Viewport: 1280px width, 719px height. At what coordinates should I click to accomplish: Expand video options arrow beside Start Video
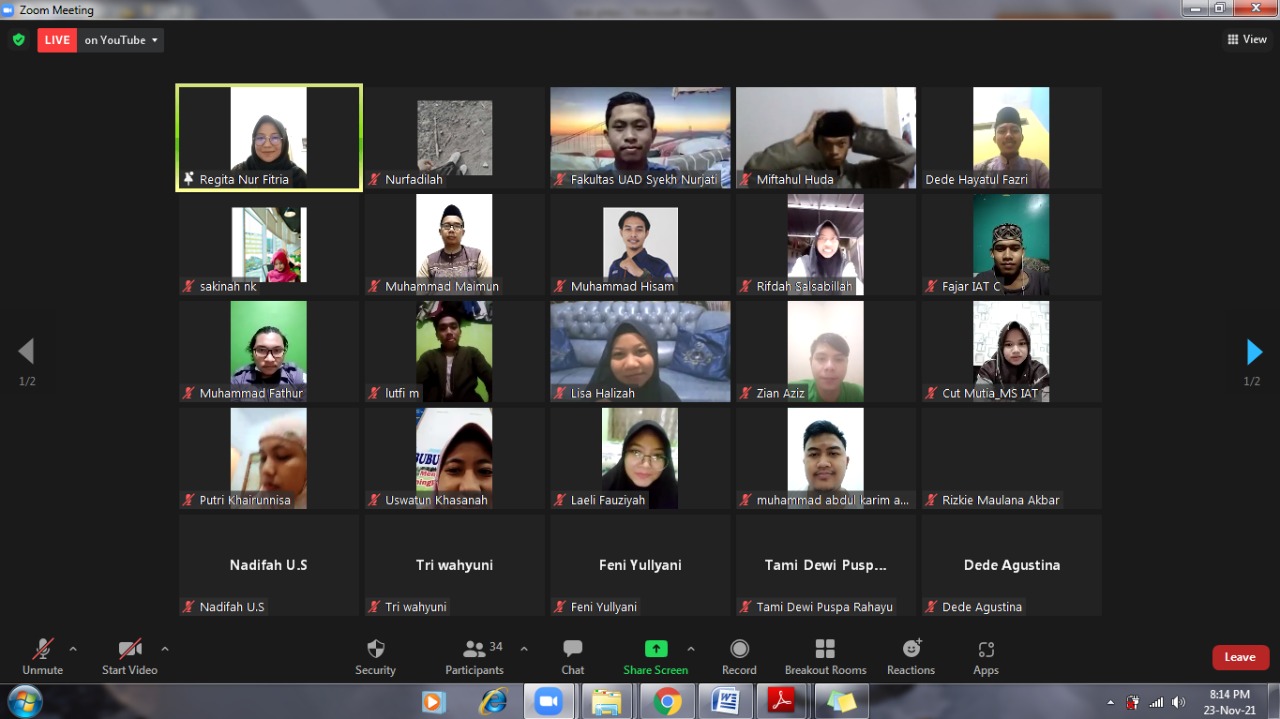(x=165, y=649)
